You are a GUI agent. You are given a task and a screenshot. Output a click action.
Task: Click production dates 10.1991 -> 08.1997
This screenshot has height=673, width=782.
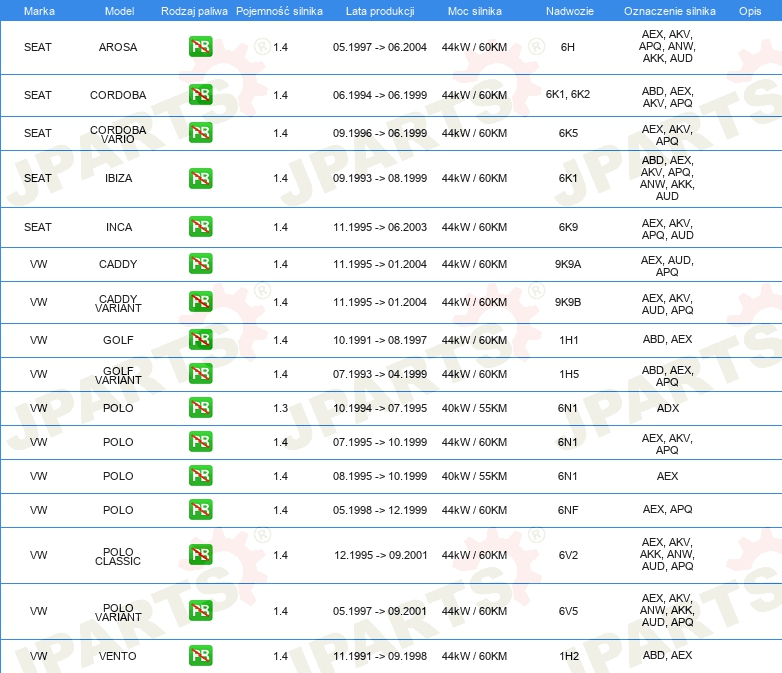click(380, 340)
